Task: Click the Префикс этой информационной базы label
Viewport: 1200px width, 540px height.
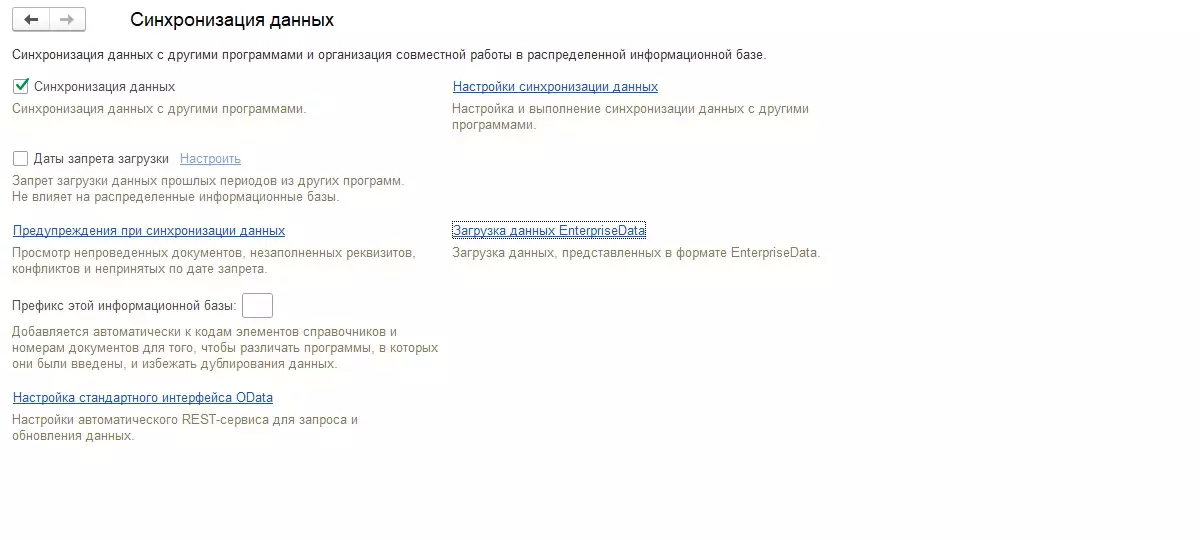Action: point(124,305)
